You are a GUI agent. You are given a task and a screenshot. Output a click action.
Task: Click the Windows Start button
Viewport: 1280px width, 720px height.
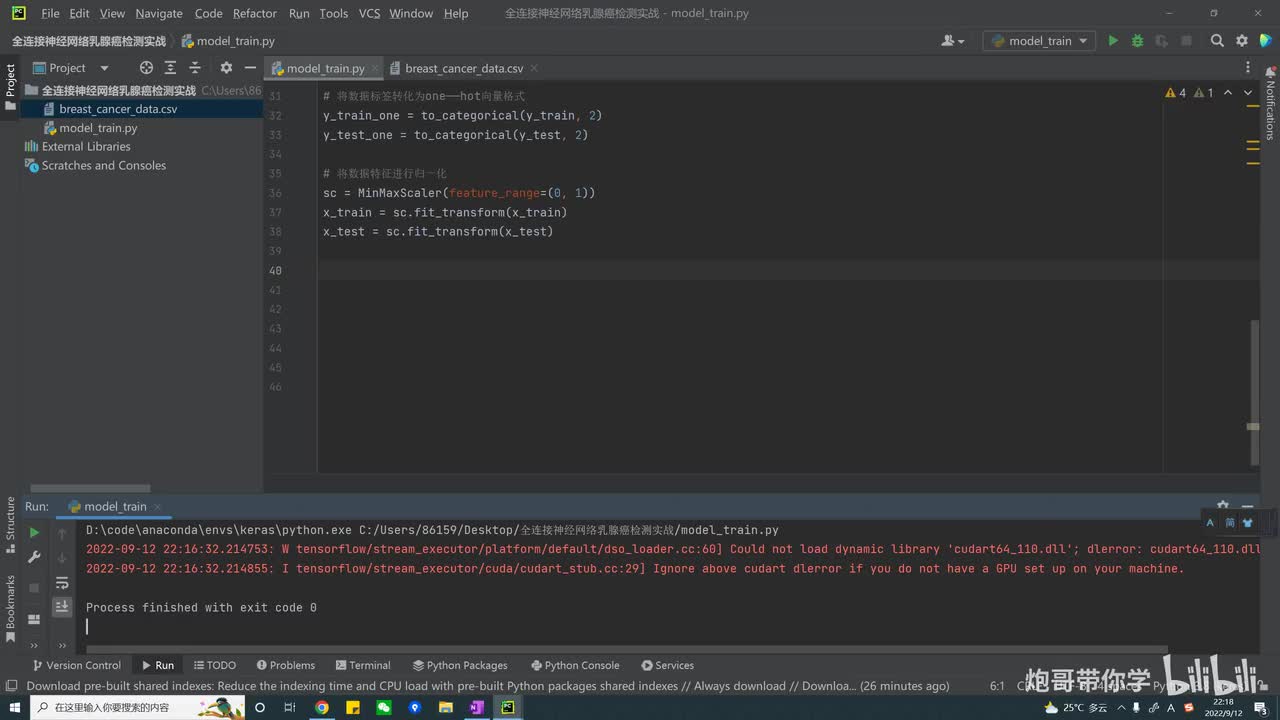pyautogui.click(x=14, y=707)
